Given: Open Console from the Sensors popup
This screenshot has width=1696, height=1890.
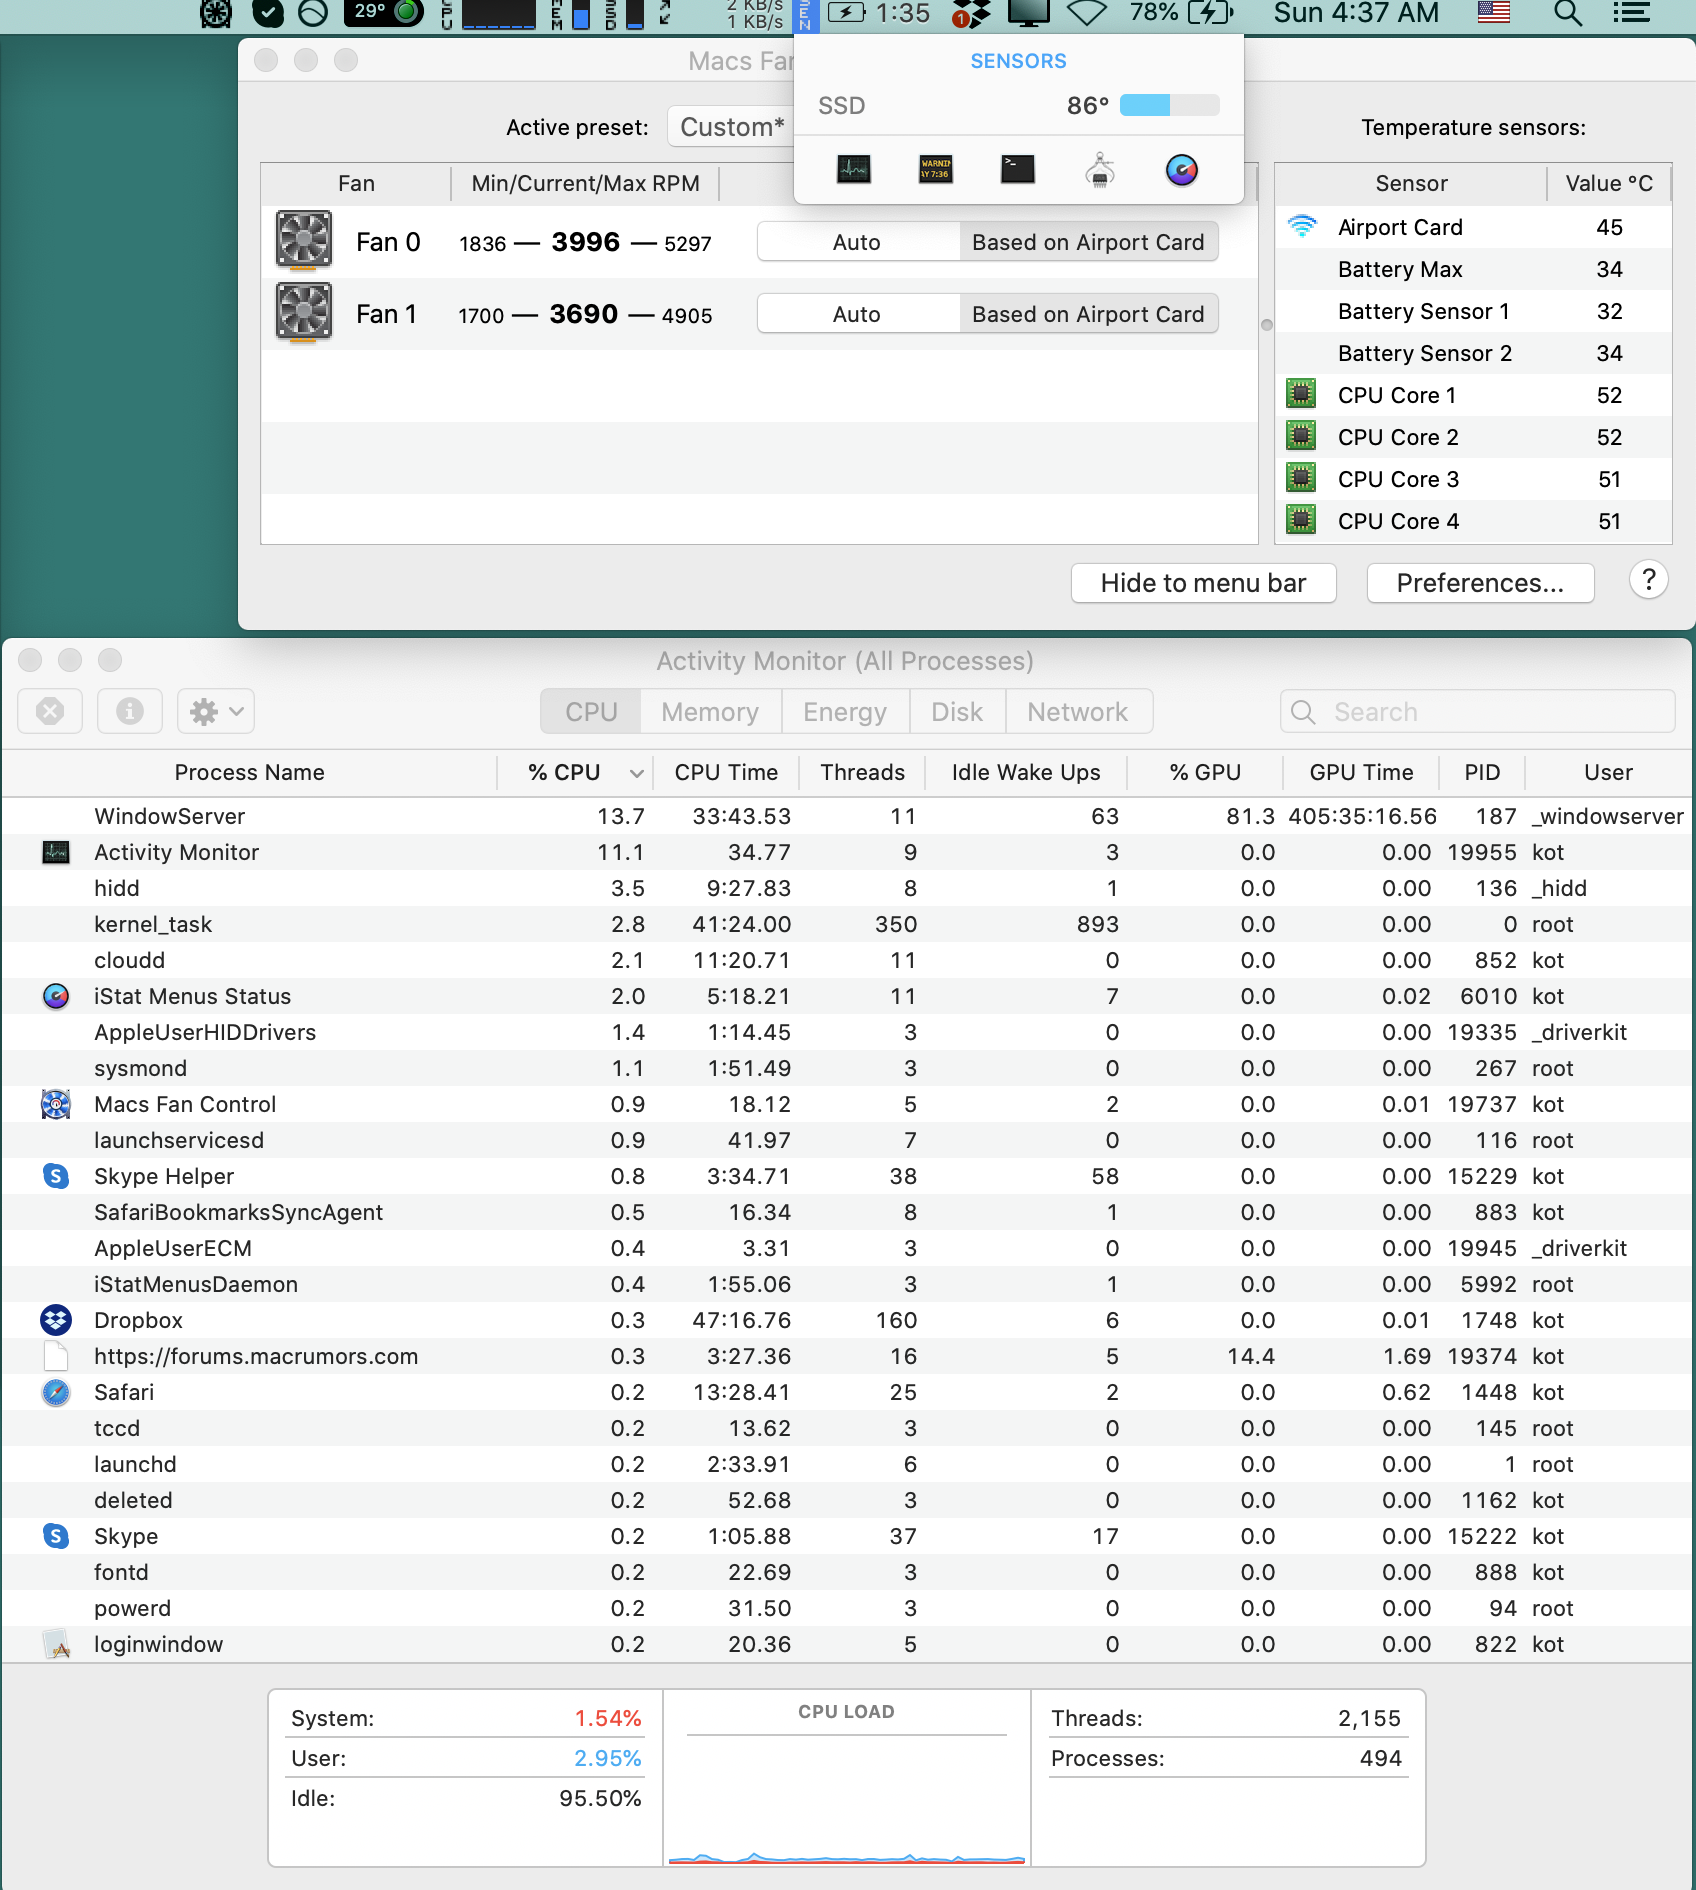Looking at the screenshot, I should (x=936, y=170).
